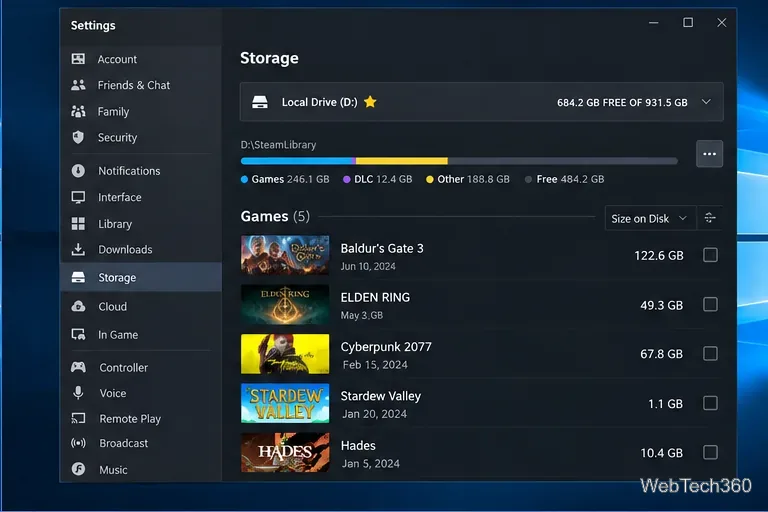
Task: Click the blue Games legend dot
Action: click(244, 179)
